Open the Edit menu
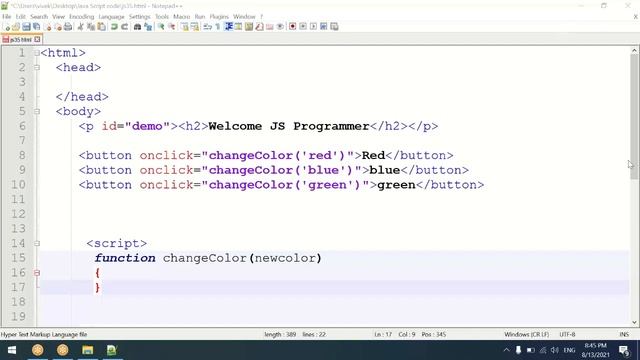The image size is (640, 360). [x=21, y=17]
